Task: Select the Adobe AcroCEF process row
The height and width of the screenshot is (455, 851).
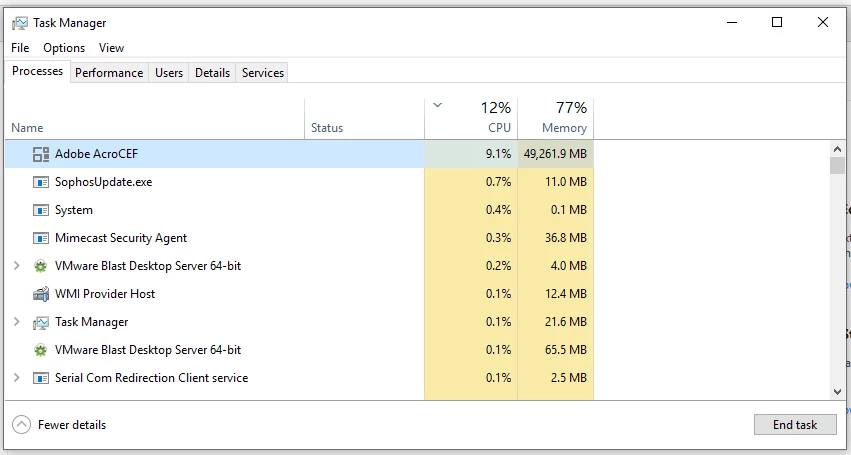Action: pyautogui.click(x=300, y=154)
